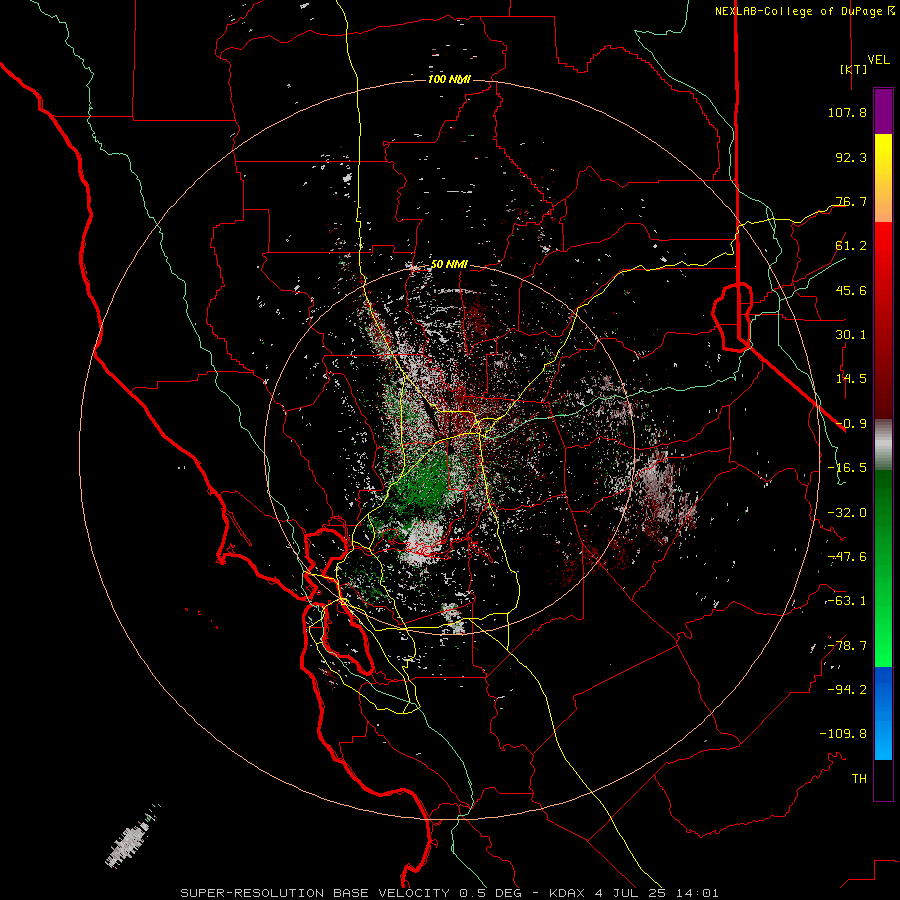Click the SUPER-RESOLUTION BASE VELOCITY caption text
The image size is (900, 900).
pos(315,893)
